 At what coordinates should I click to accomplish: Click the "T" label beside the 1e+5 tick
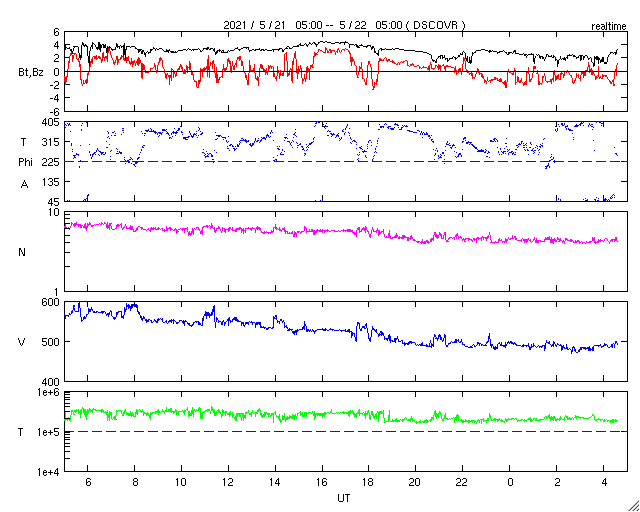coord(21,432)
